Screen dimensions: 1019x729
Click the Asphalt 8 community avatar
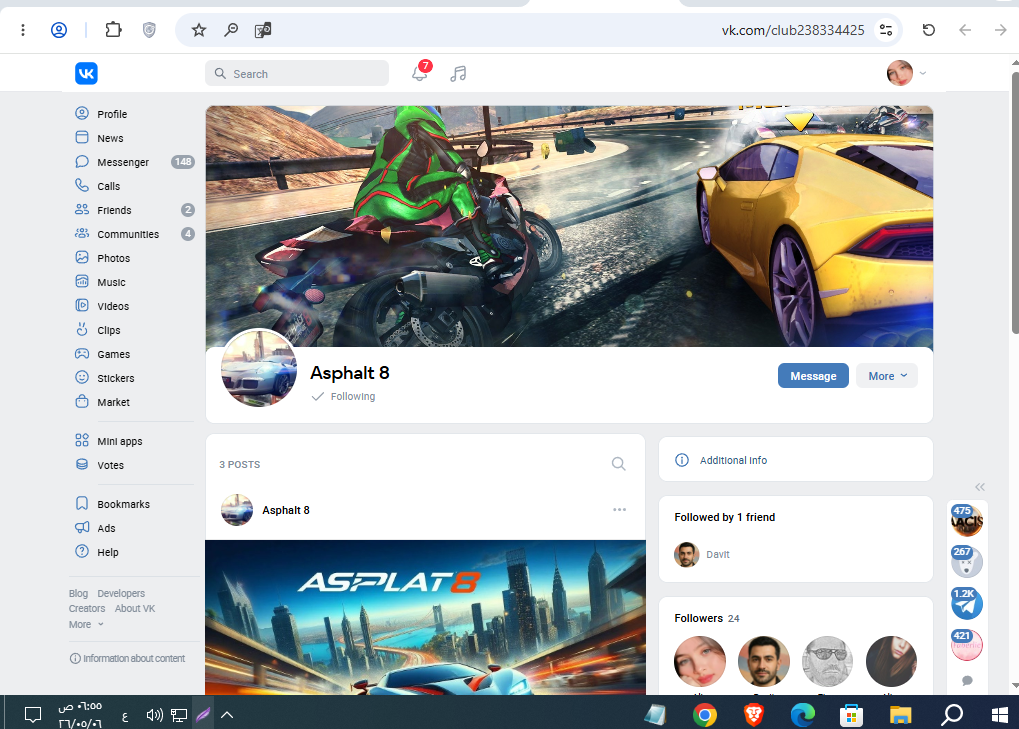coord(259,368)
